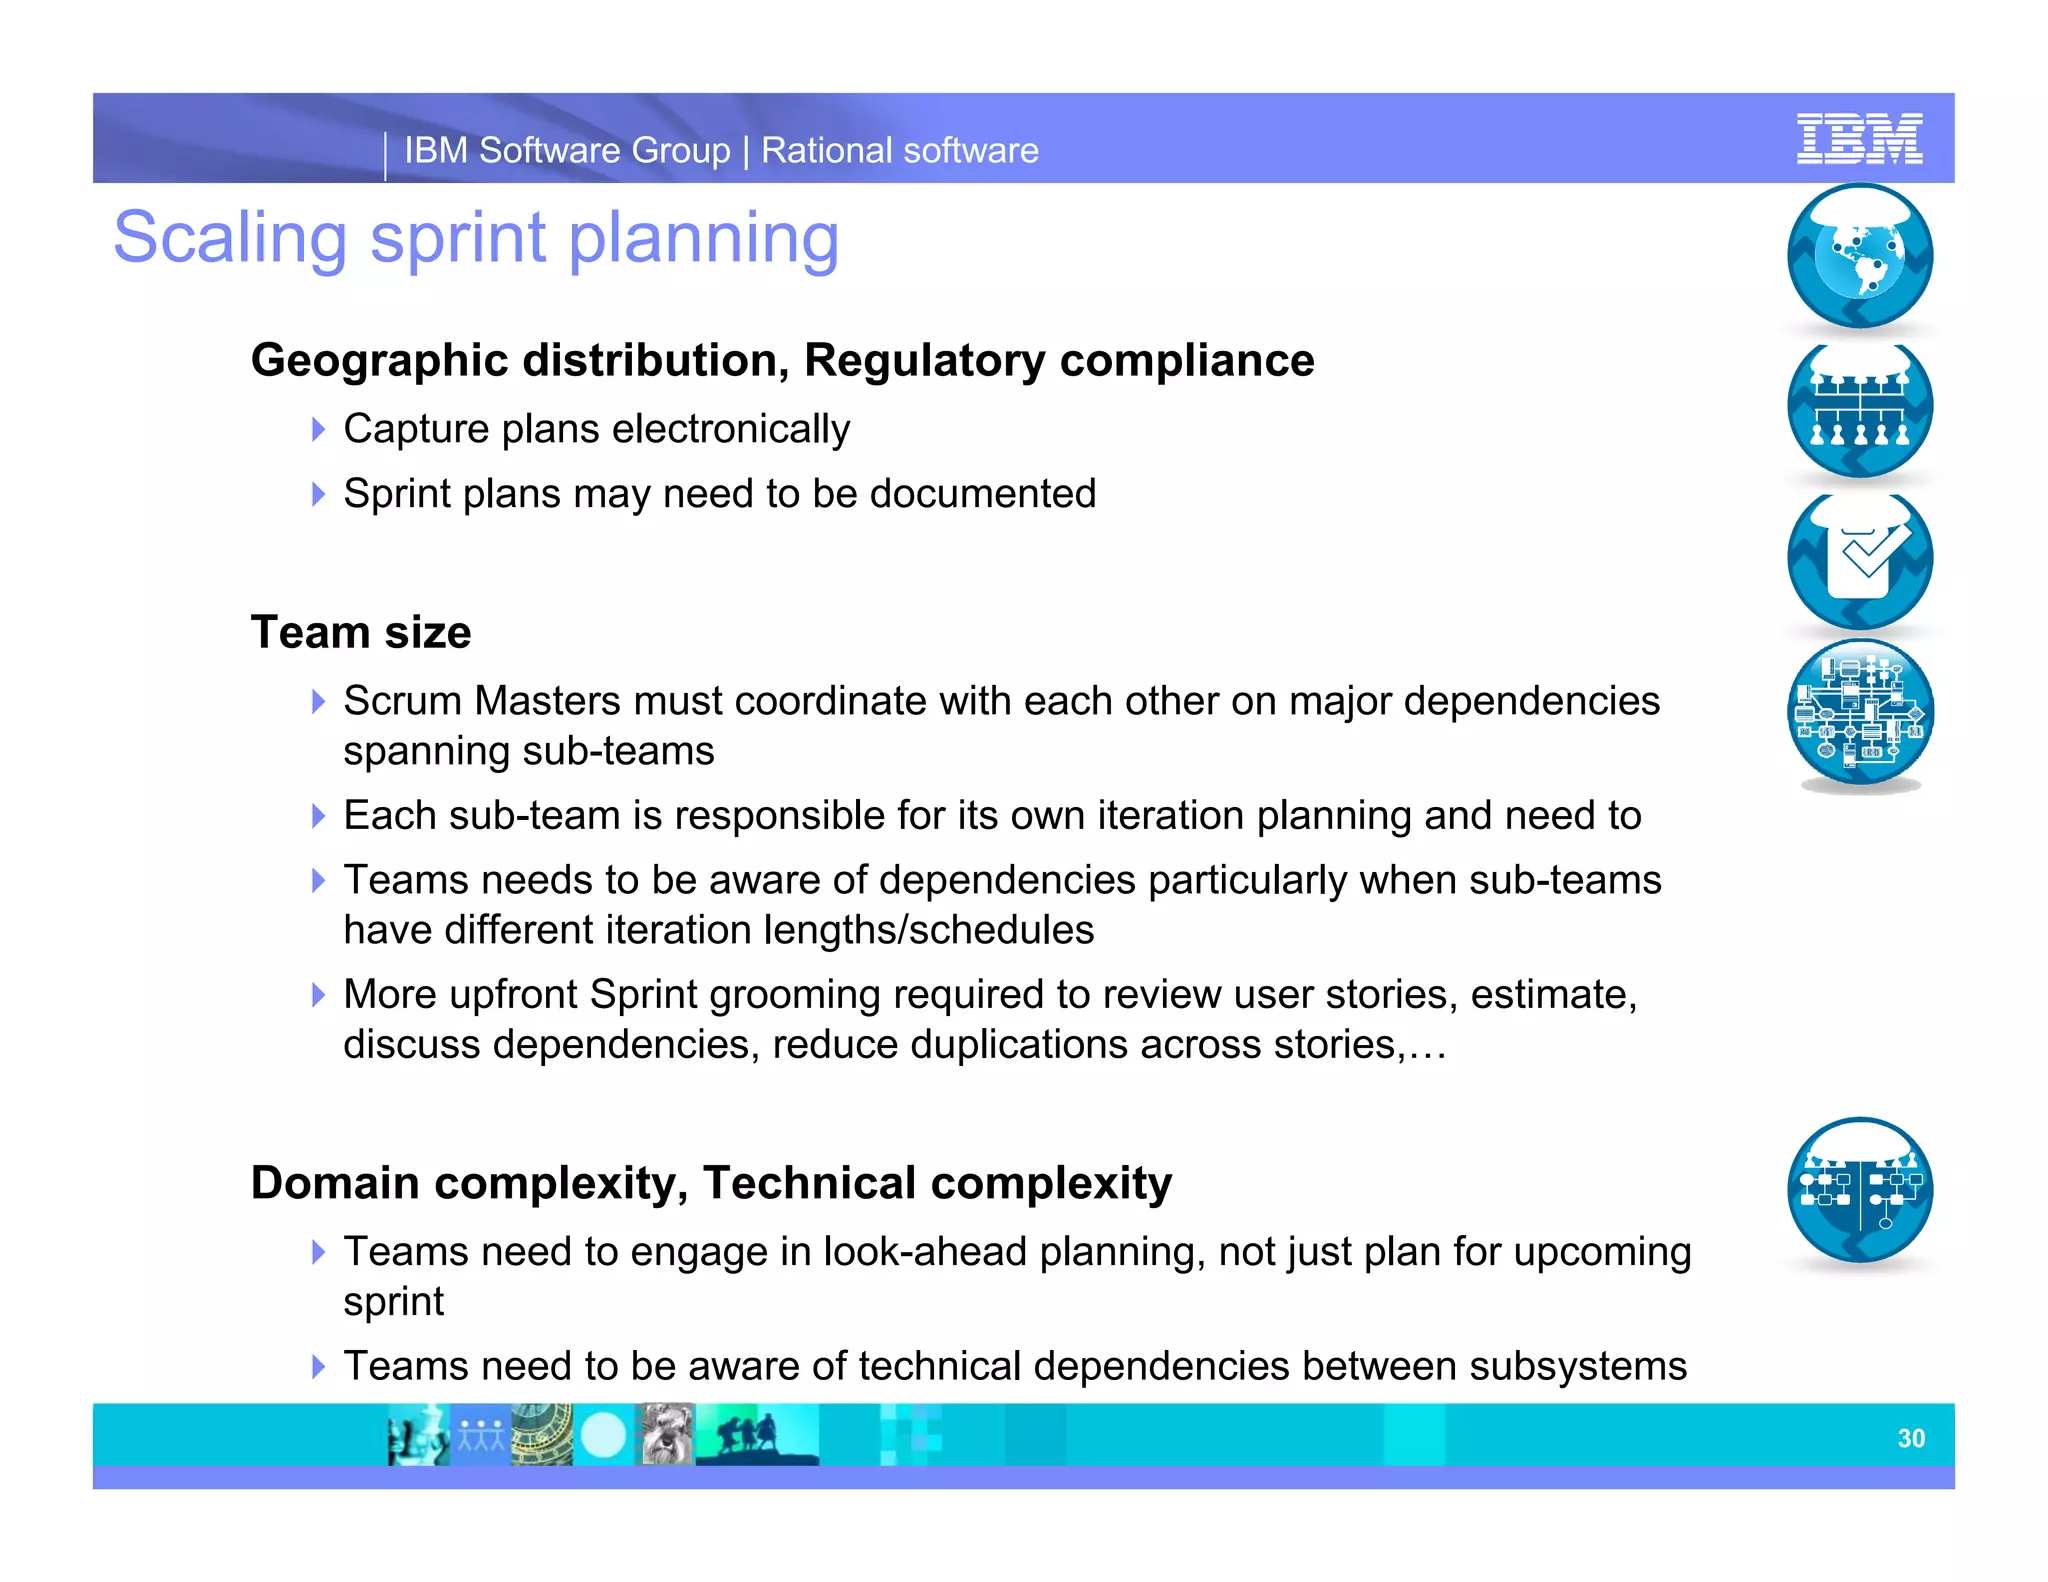
Task: Click the people figures footer thumbnail
Action: coord(481,1435)
